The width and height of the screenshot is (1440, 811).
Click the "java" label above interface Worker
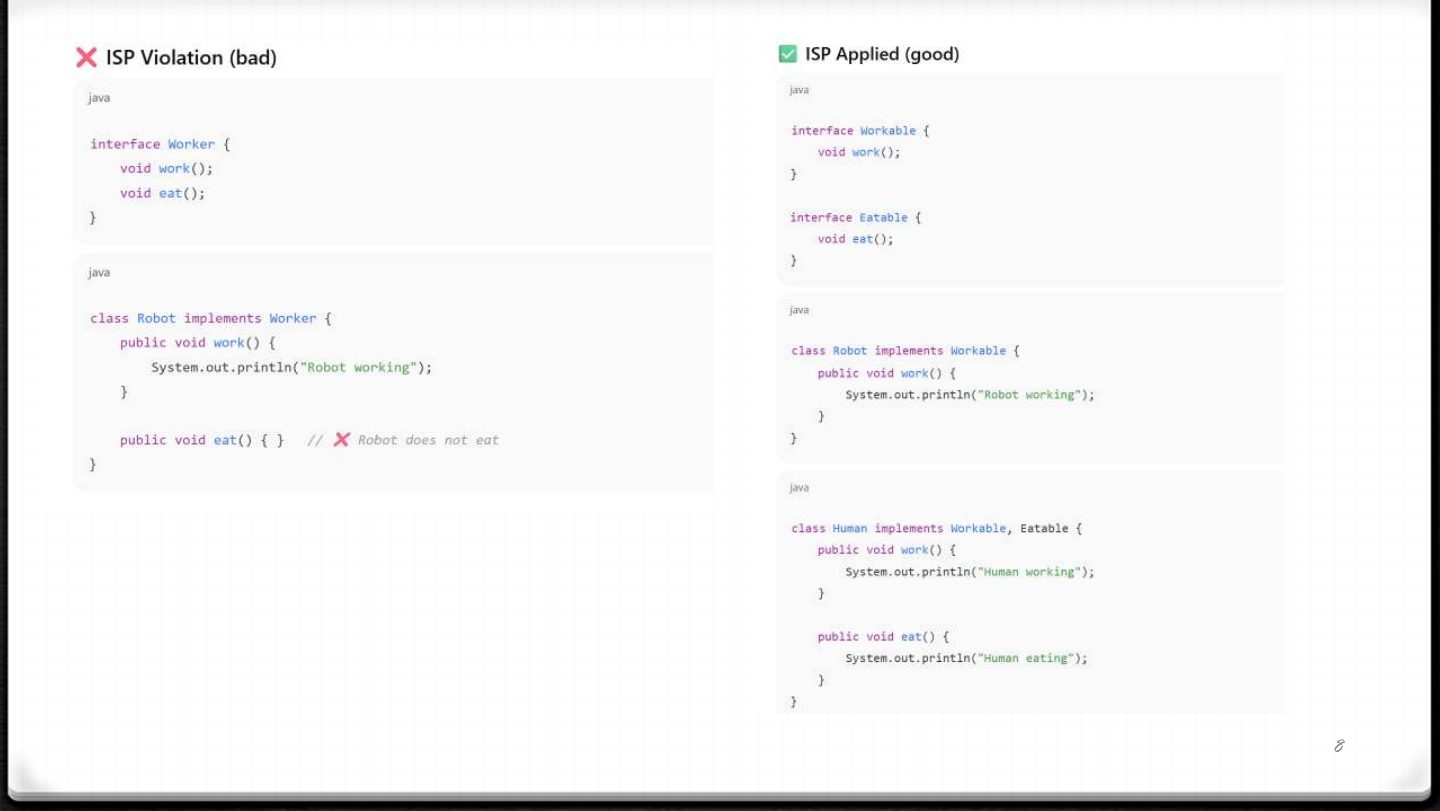99,98
